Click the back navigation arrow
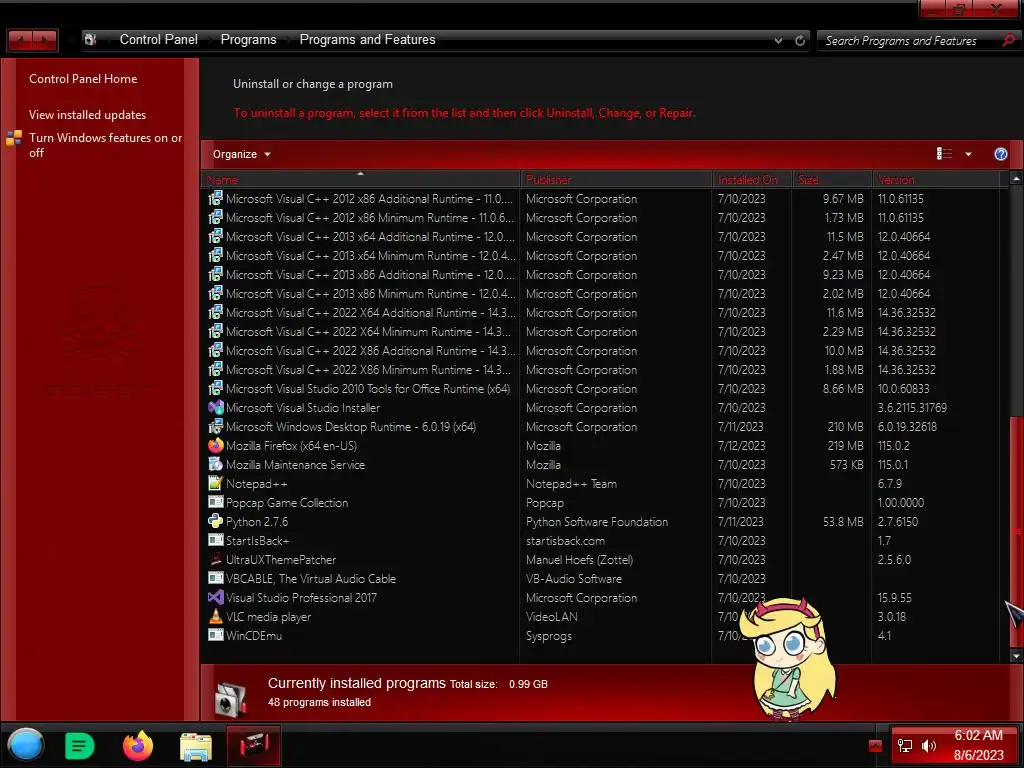Viewport: 1024px width, 768px height. click(x=22, y=40)
